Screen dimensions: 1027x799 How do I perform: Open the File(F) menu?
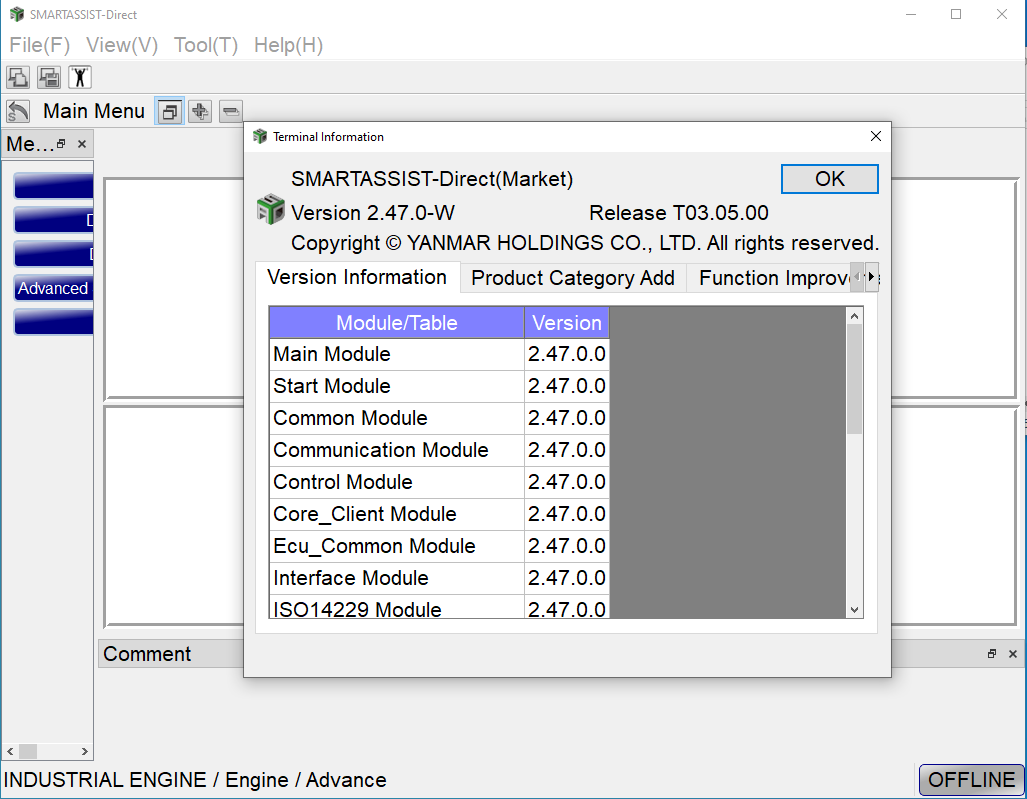(x=40, y=45)
